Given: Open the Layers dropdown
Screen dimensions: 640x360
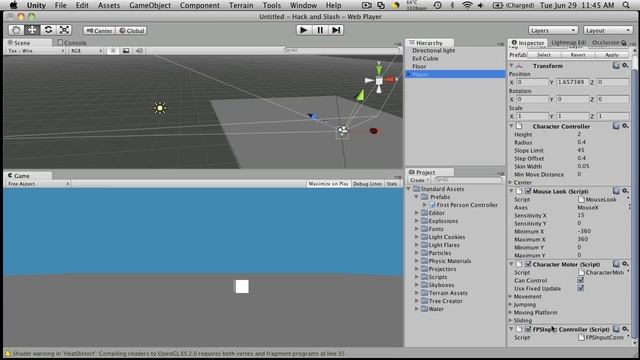Looking at the screenshot, I should [x=553, y=30].
